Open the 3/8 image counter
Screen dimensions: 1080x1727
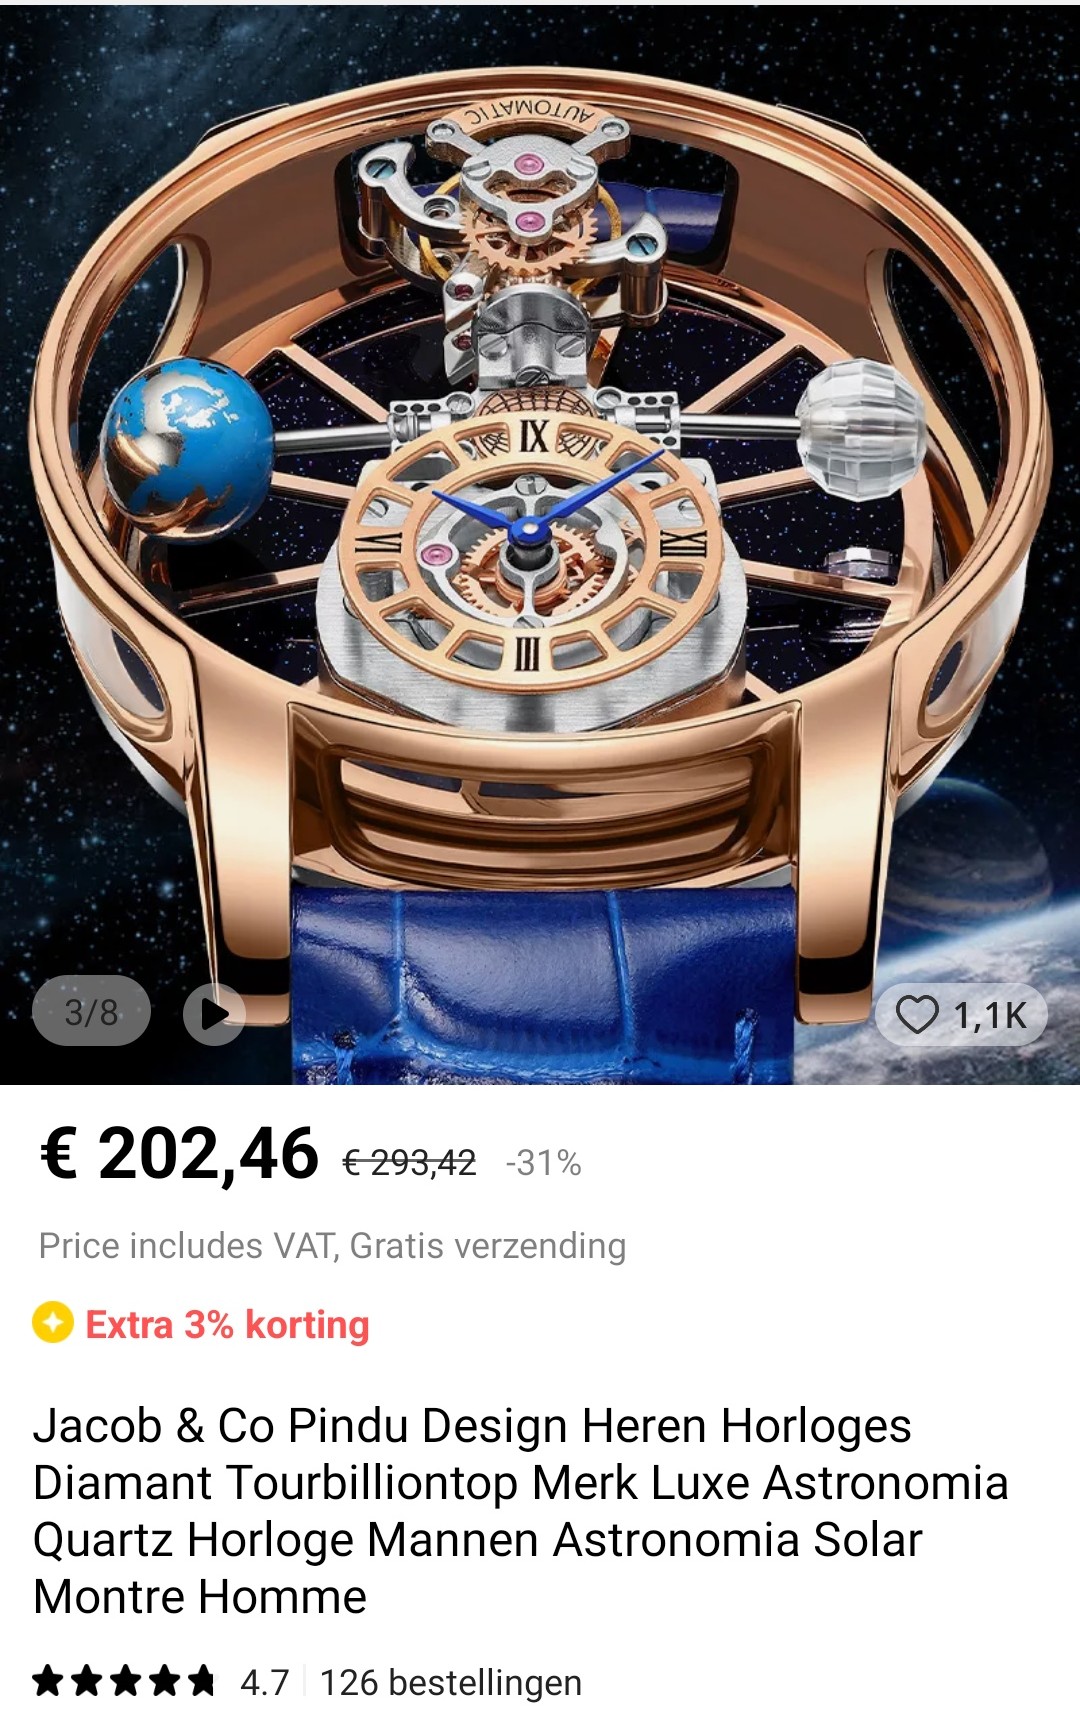91,1012
